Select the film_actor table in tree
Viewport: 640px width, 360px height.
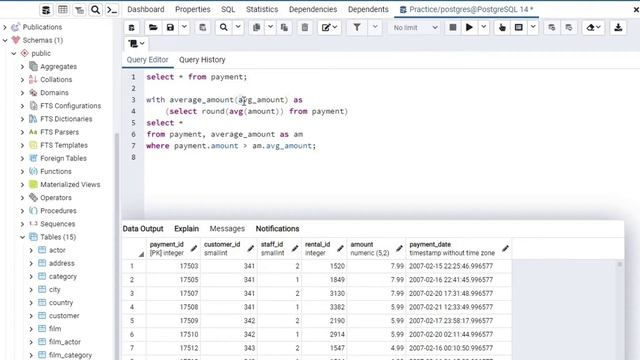point(64,342)
